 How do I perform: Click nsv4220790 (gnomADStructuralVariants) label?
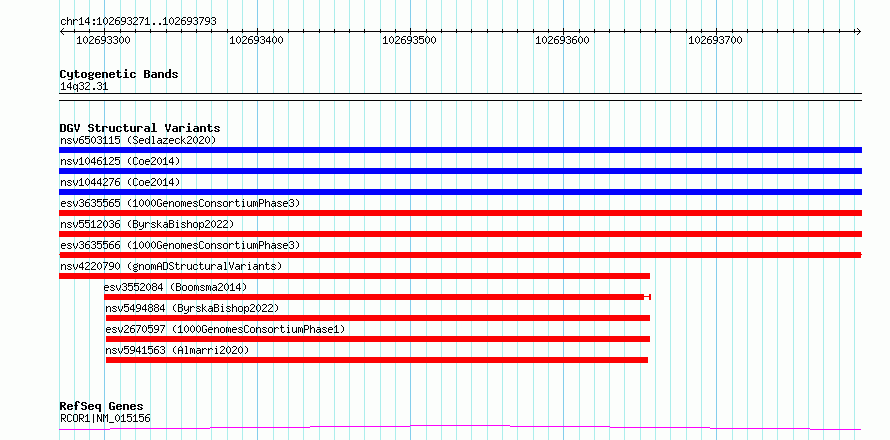(x=171, y=266)
